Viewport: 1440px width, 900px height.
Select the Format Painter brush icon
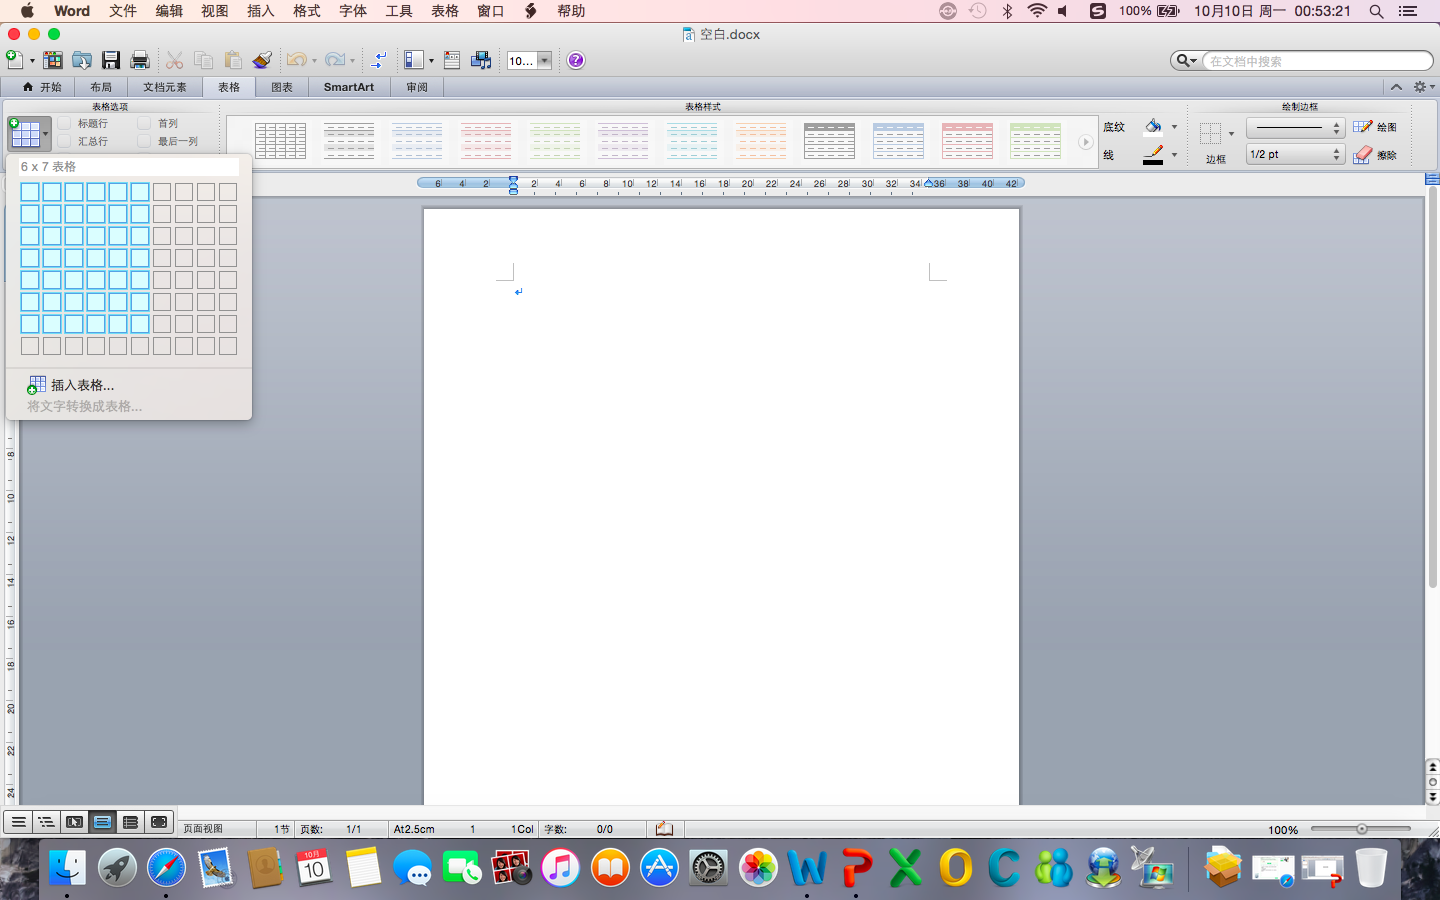262,60
